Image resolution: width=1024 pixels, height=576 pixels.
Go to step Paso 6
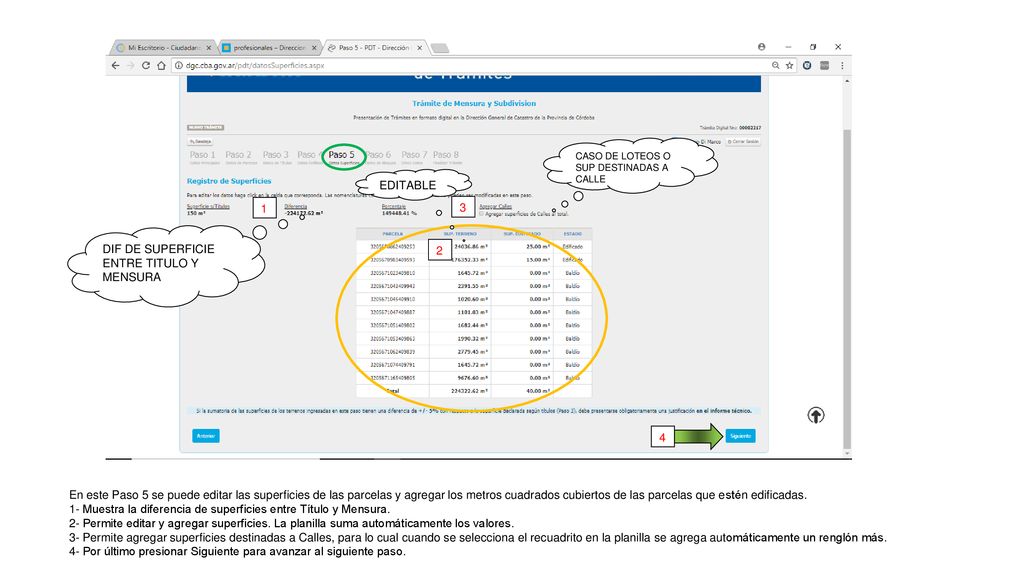tap(379, 156)
